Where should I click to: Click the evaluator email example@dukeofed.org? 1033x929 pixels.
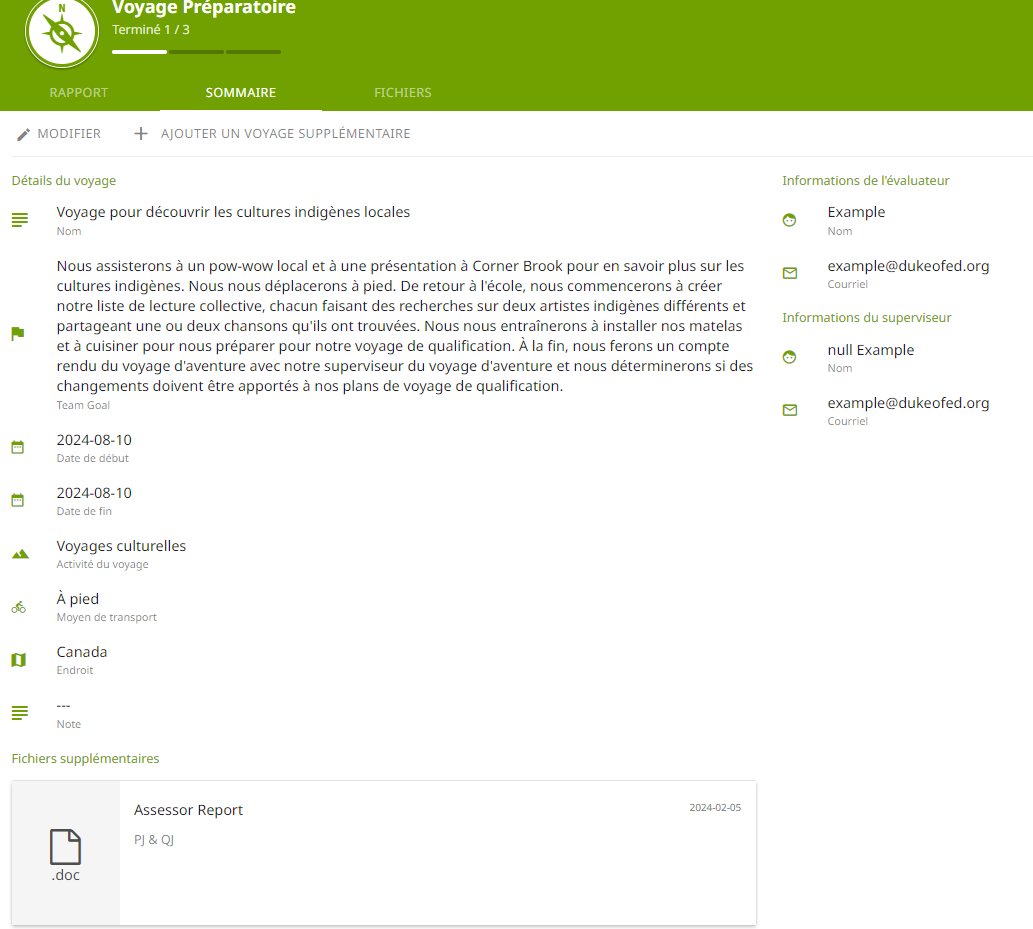click(908, 266)
